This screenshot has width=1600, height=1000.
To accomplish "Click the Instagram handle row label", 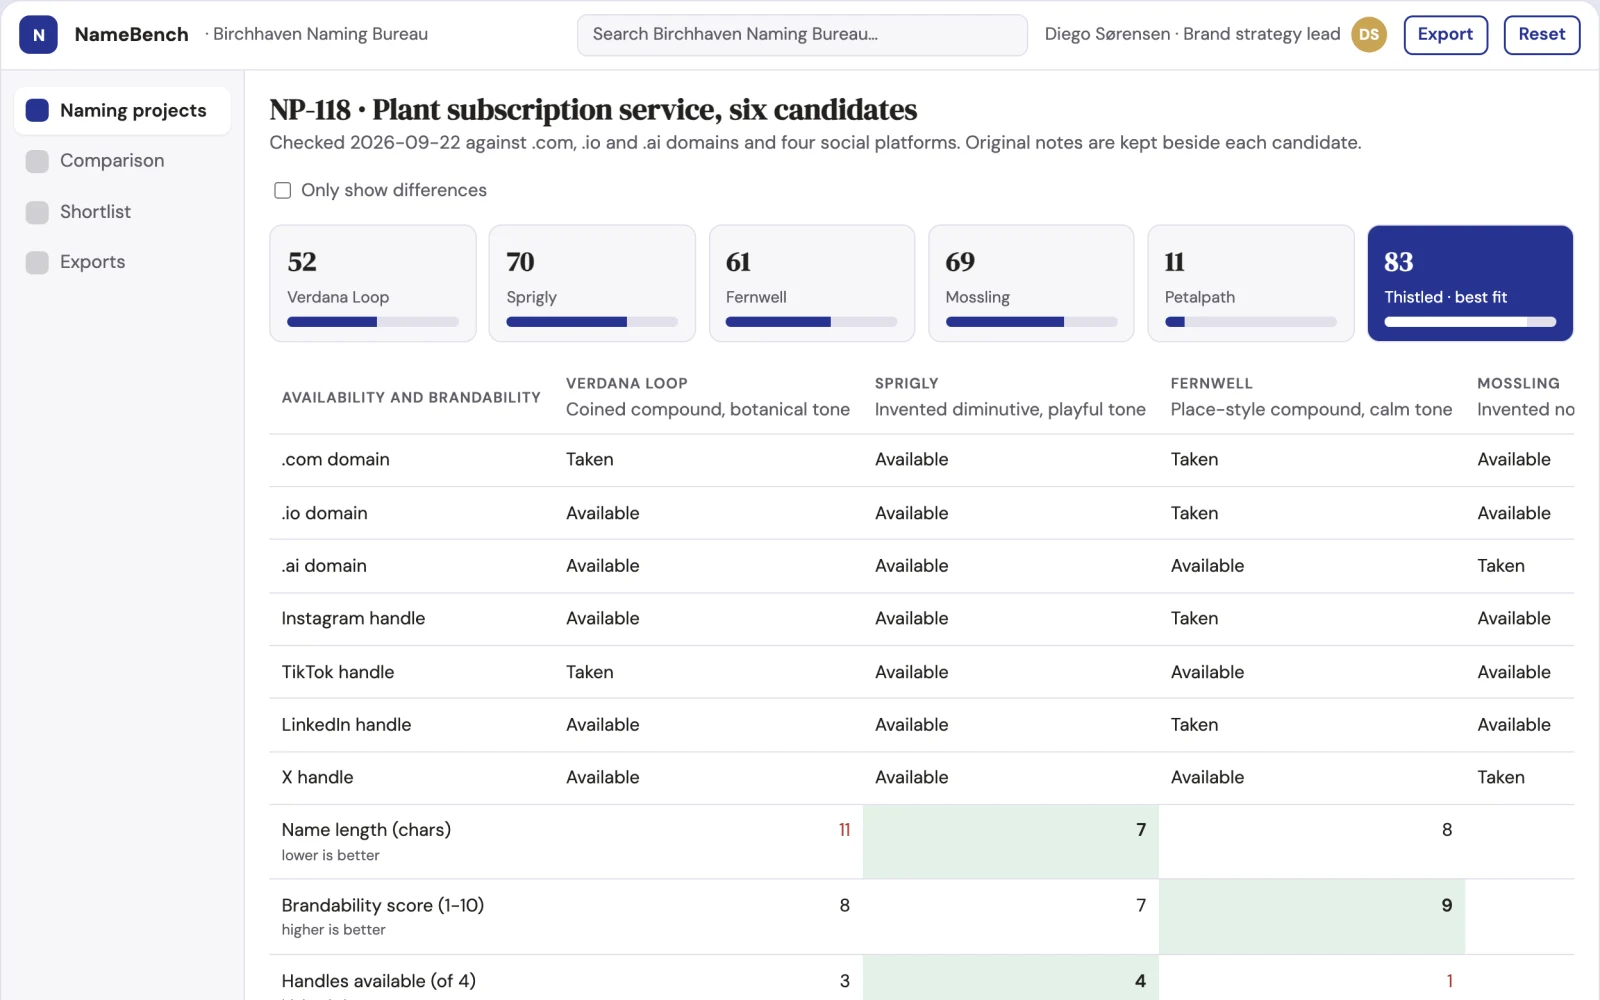I will 353,619.
